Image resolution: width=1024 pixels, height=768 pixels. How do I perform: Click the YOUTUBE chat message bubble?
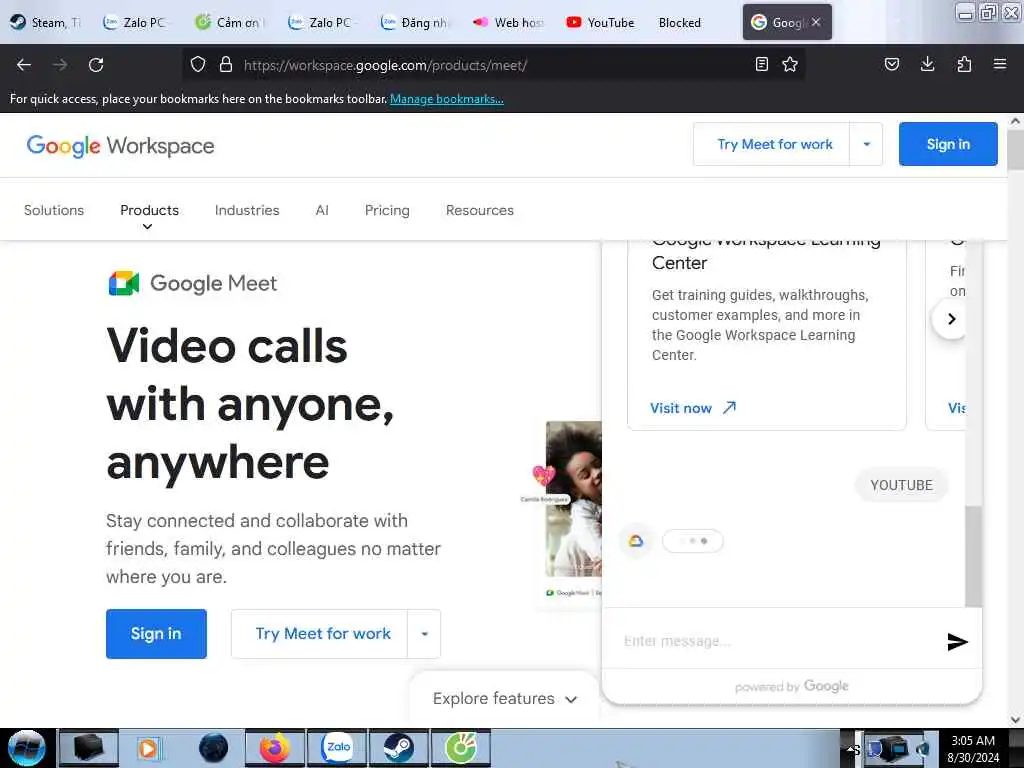tap(901, 485)
